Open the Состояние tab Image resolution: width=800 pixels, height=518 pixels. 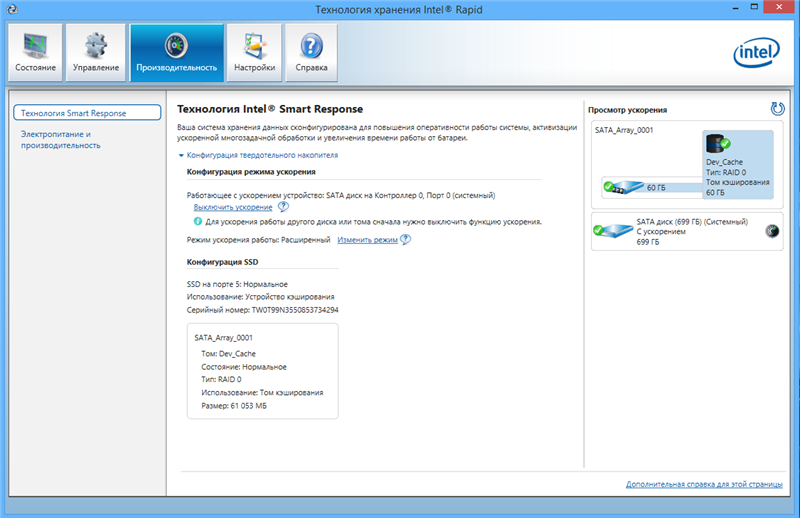[x=35, y=53]
